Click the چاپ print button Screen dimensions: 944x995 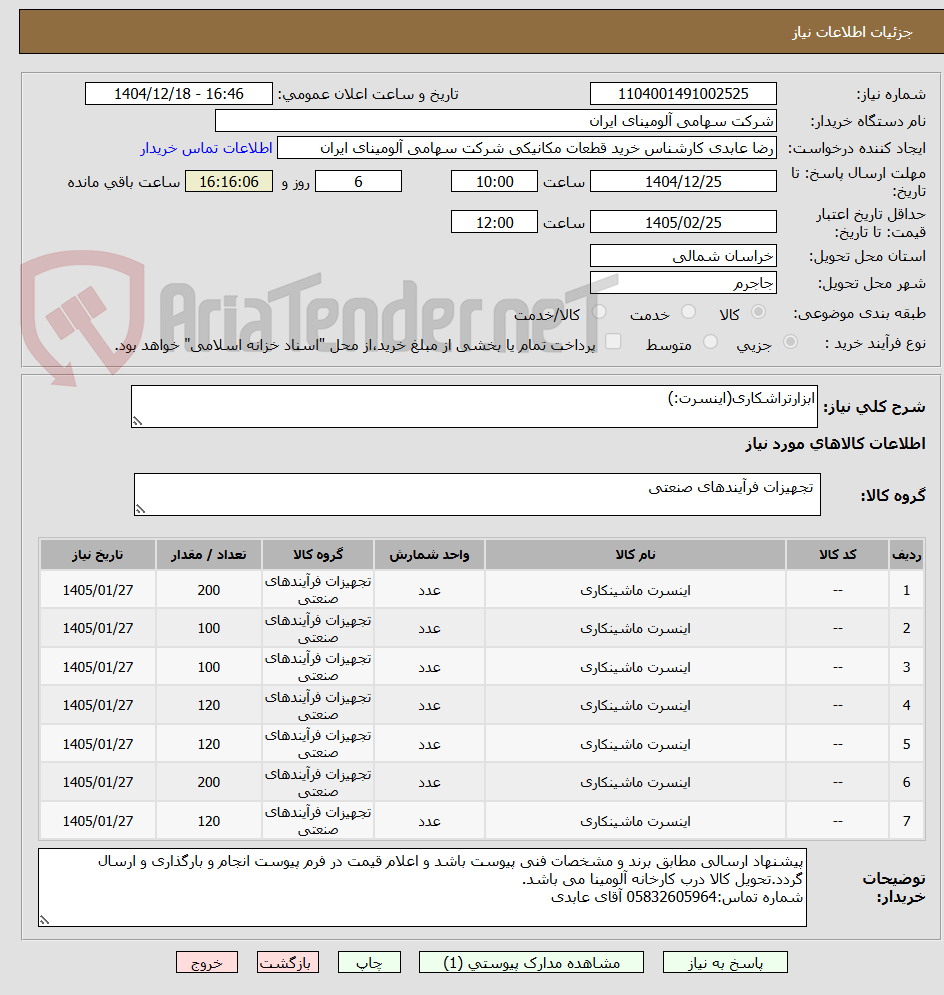click(369, 962)
